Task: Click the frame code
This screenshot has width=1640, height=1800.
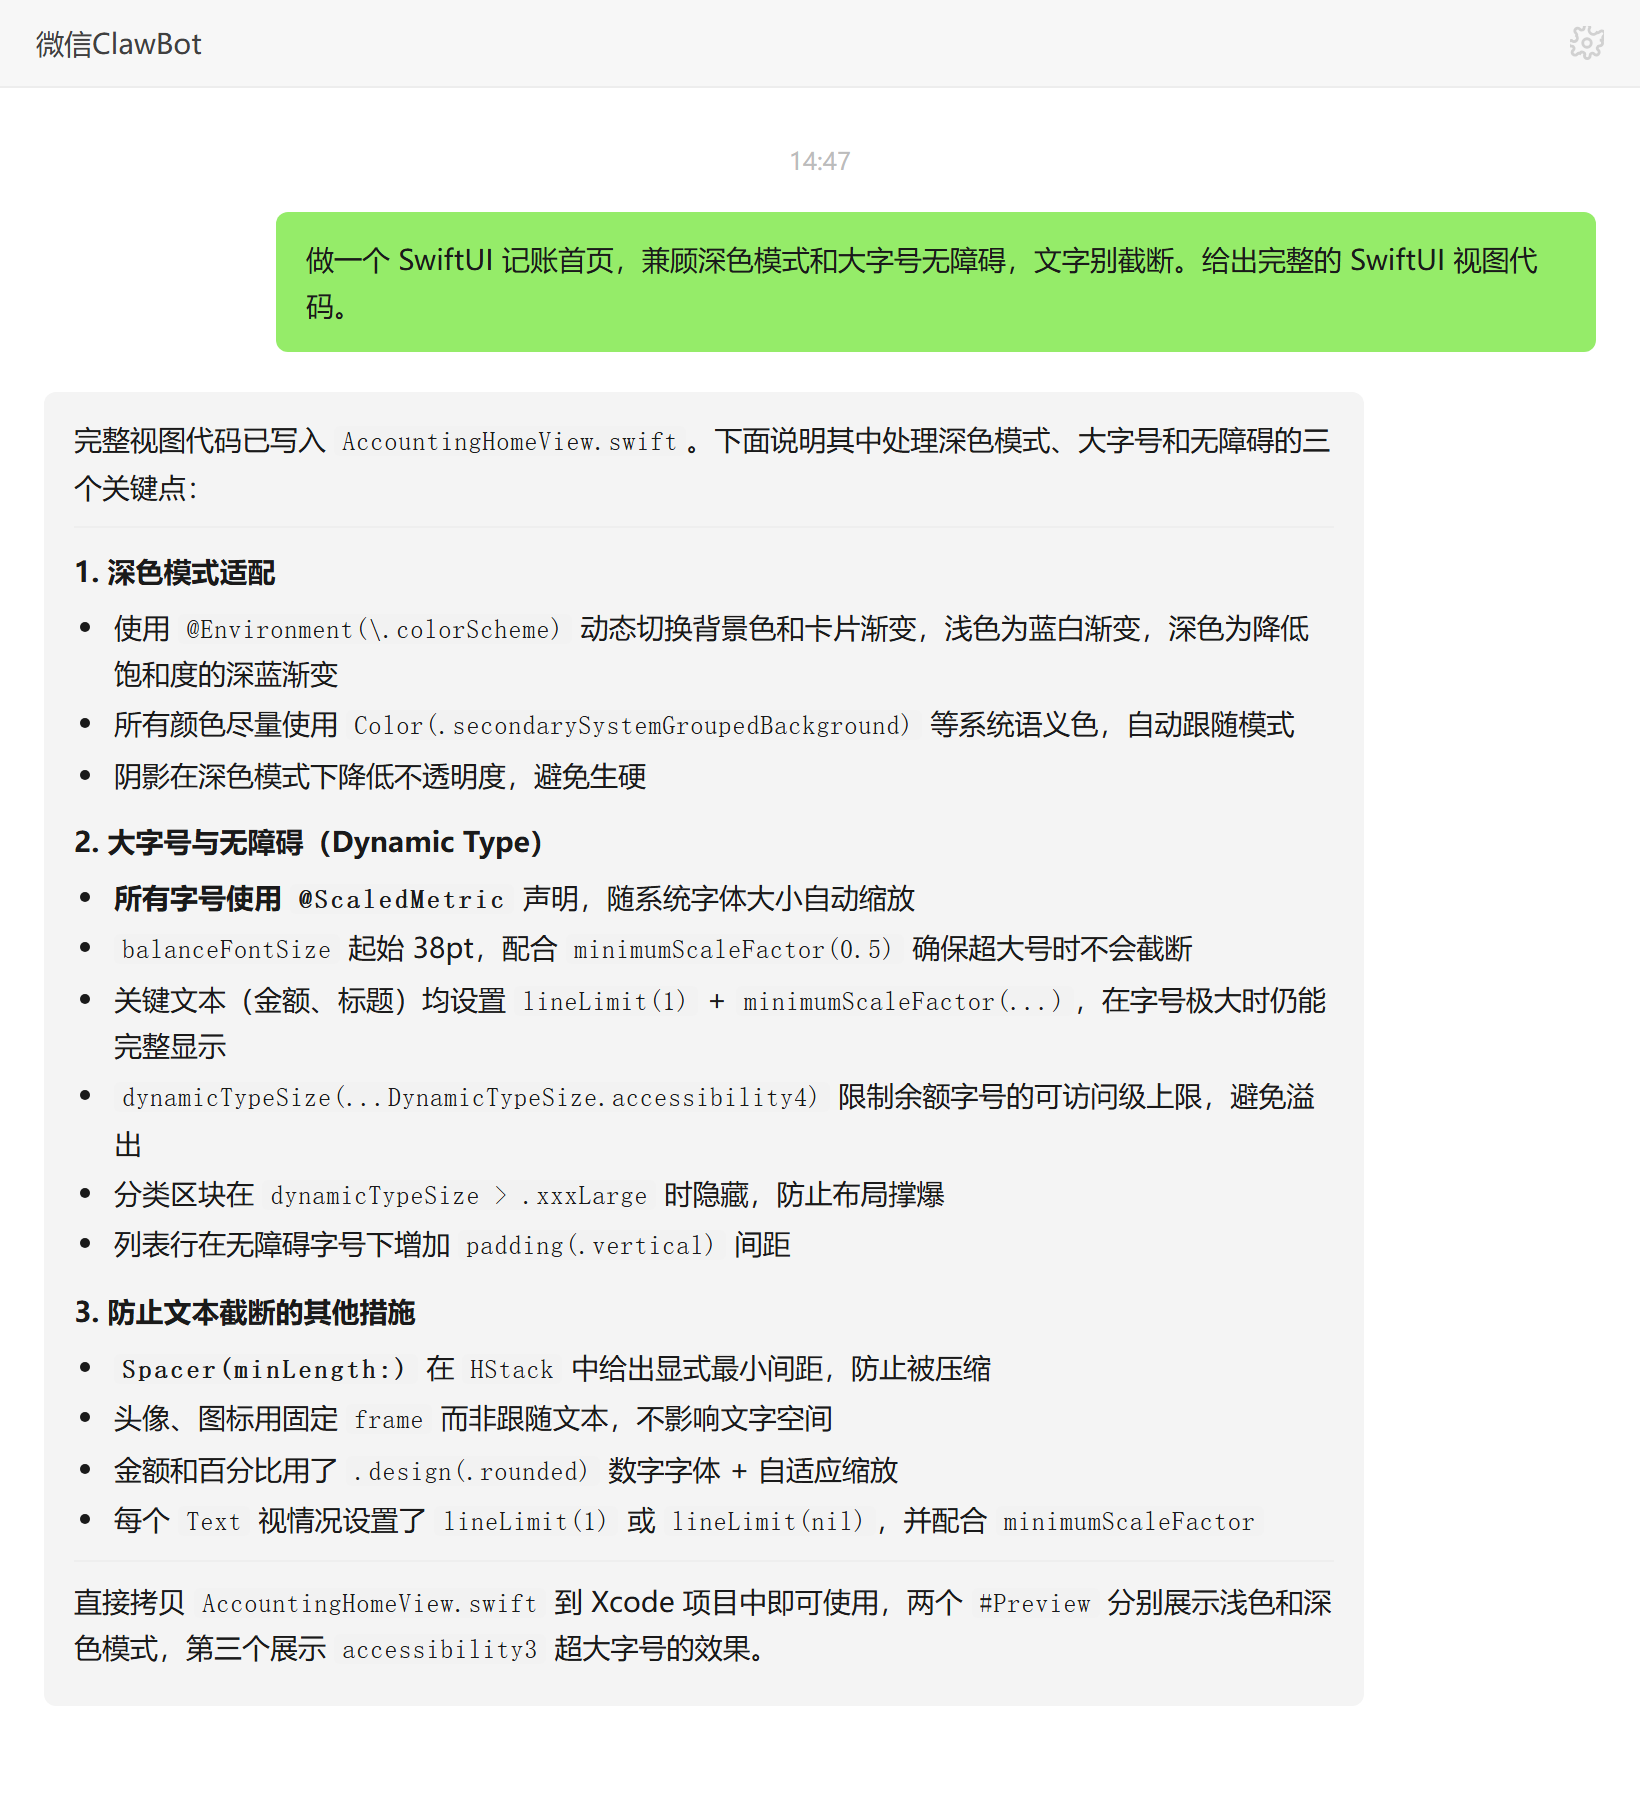Action: 389,1420
